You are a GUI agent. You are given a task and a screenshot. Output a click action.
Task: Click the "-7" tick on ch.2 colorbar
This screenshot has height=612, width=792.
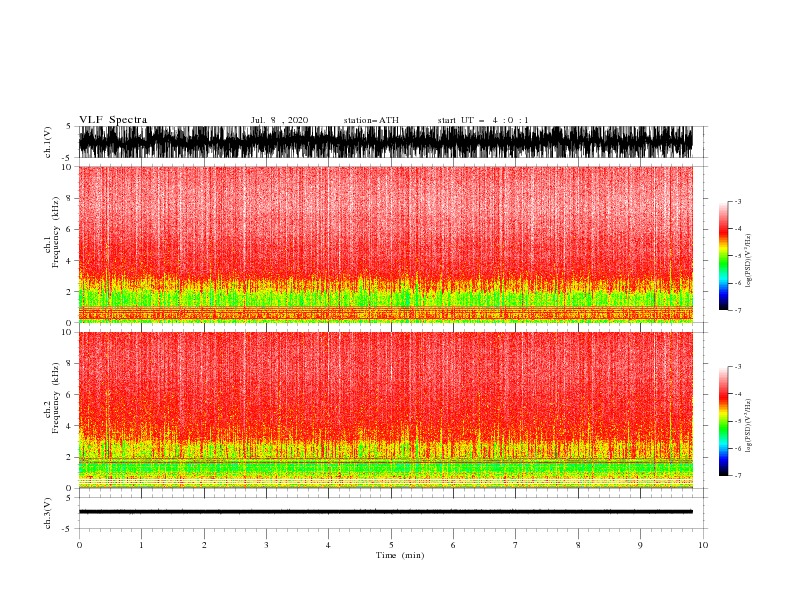pyautogui.click(x=738, y=475)
